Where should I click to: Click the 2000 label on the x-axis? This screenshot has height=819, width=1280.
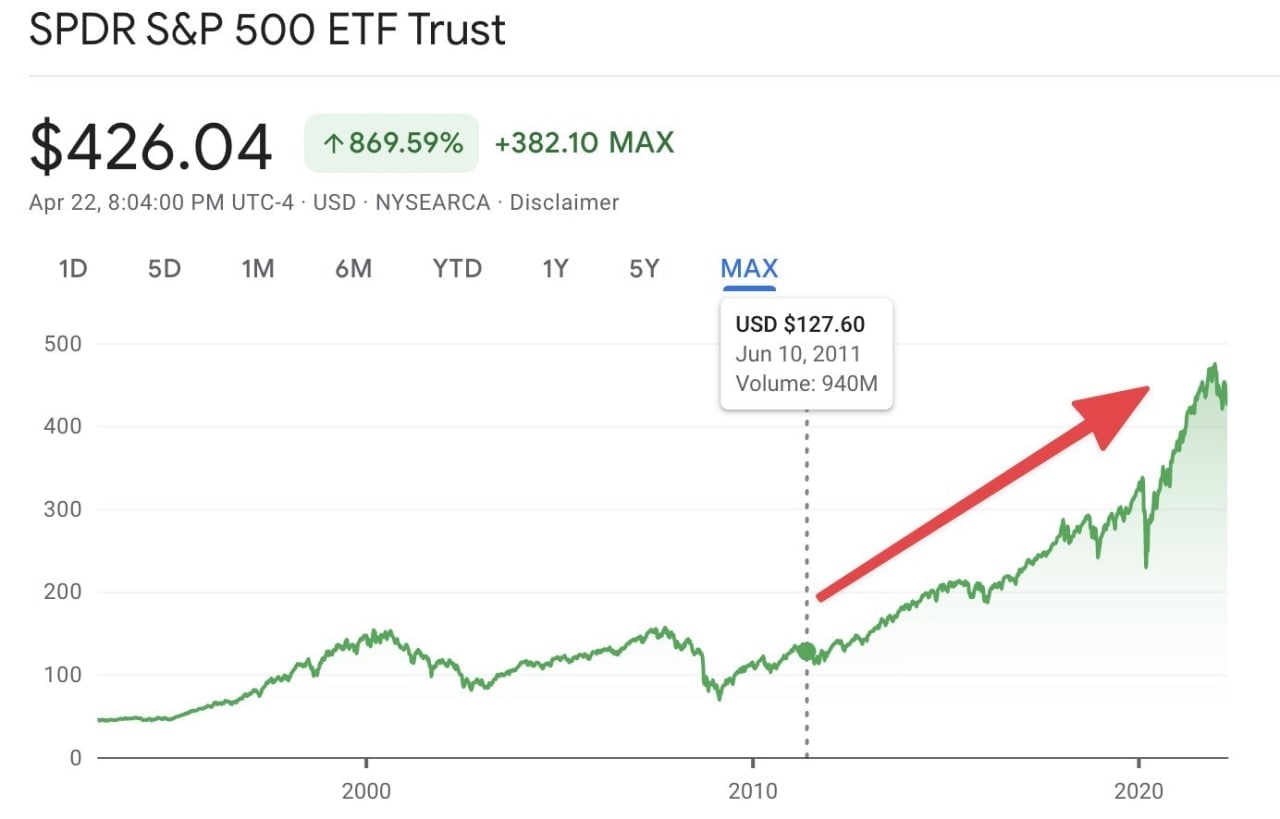[366, 791]
